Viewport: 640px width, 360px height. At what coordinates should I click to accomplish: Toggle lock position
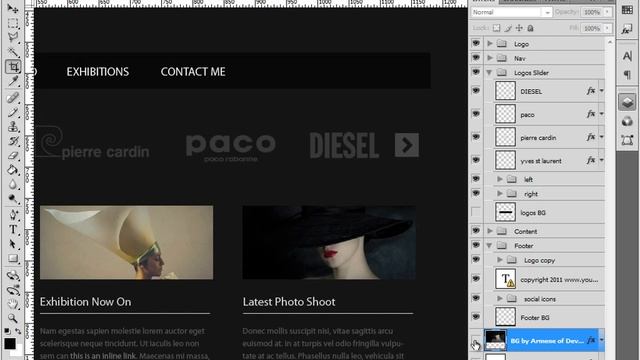519,28
